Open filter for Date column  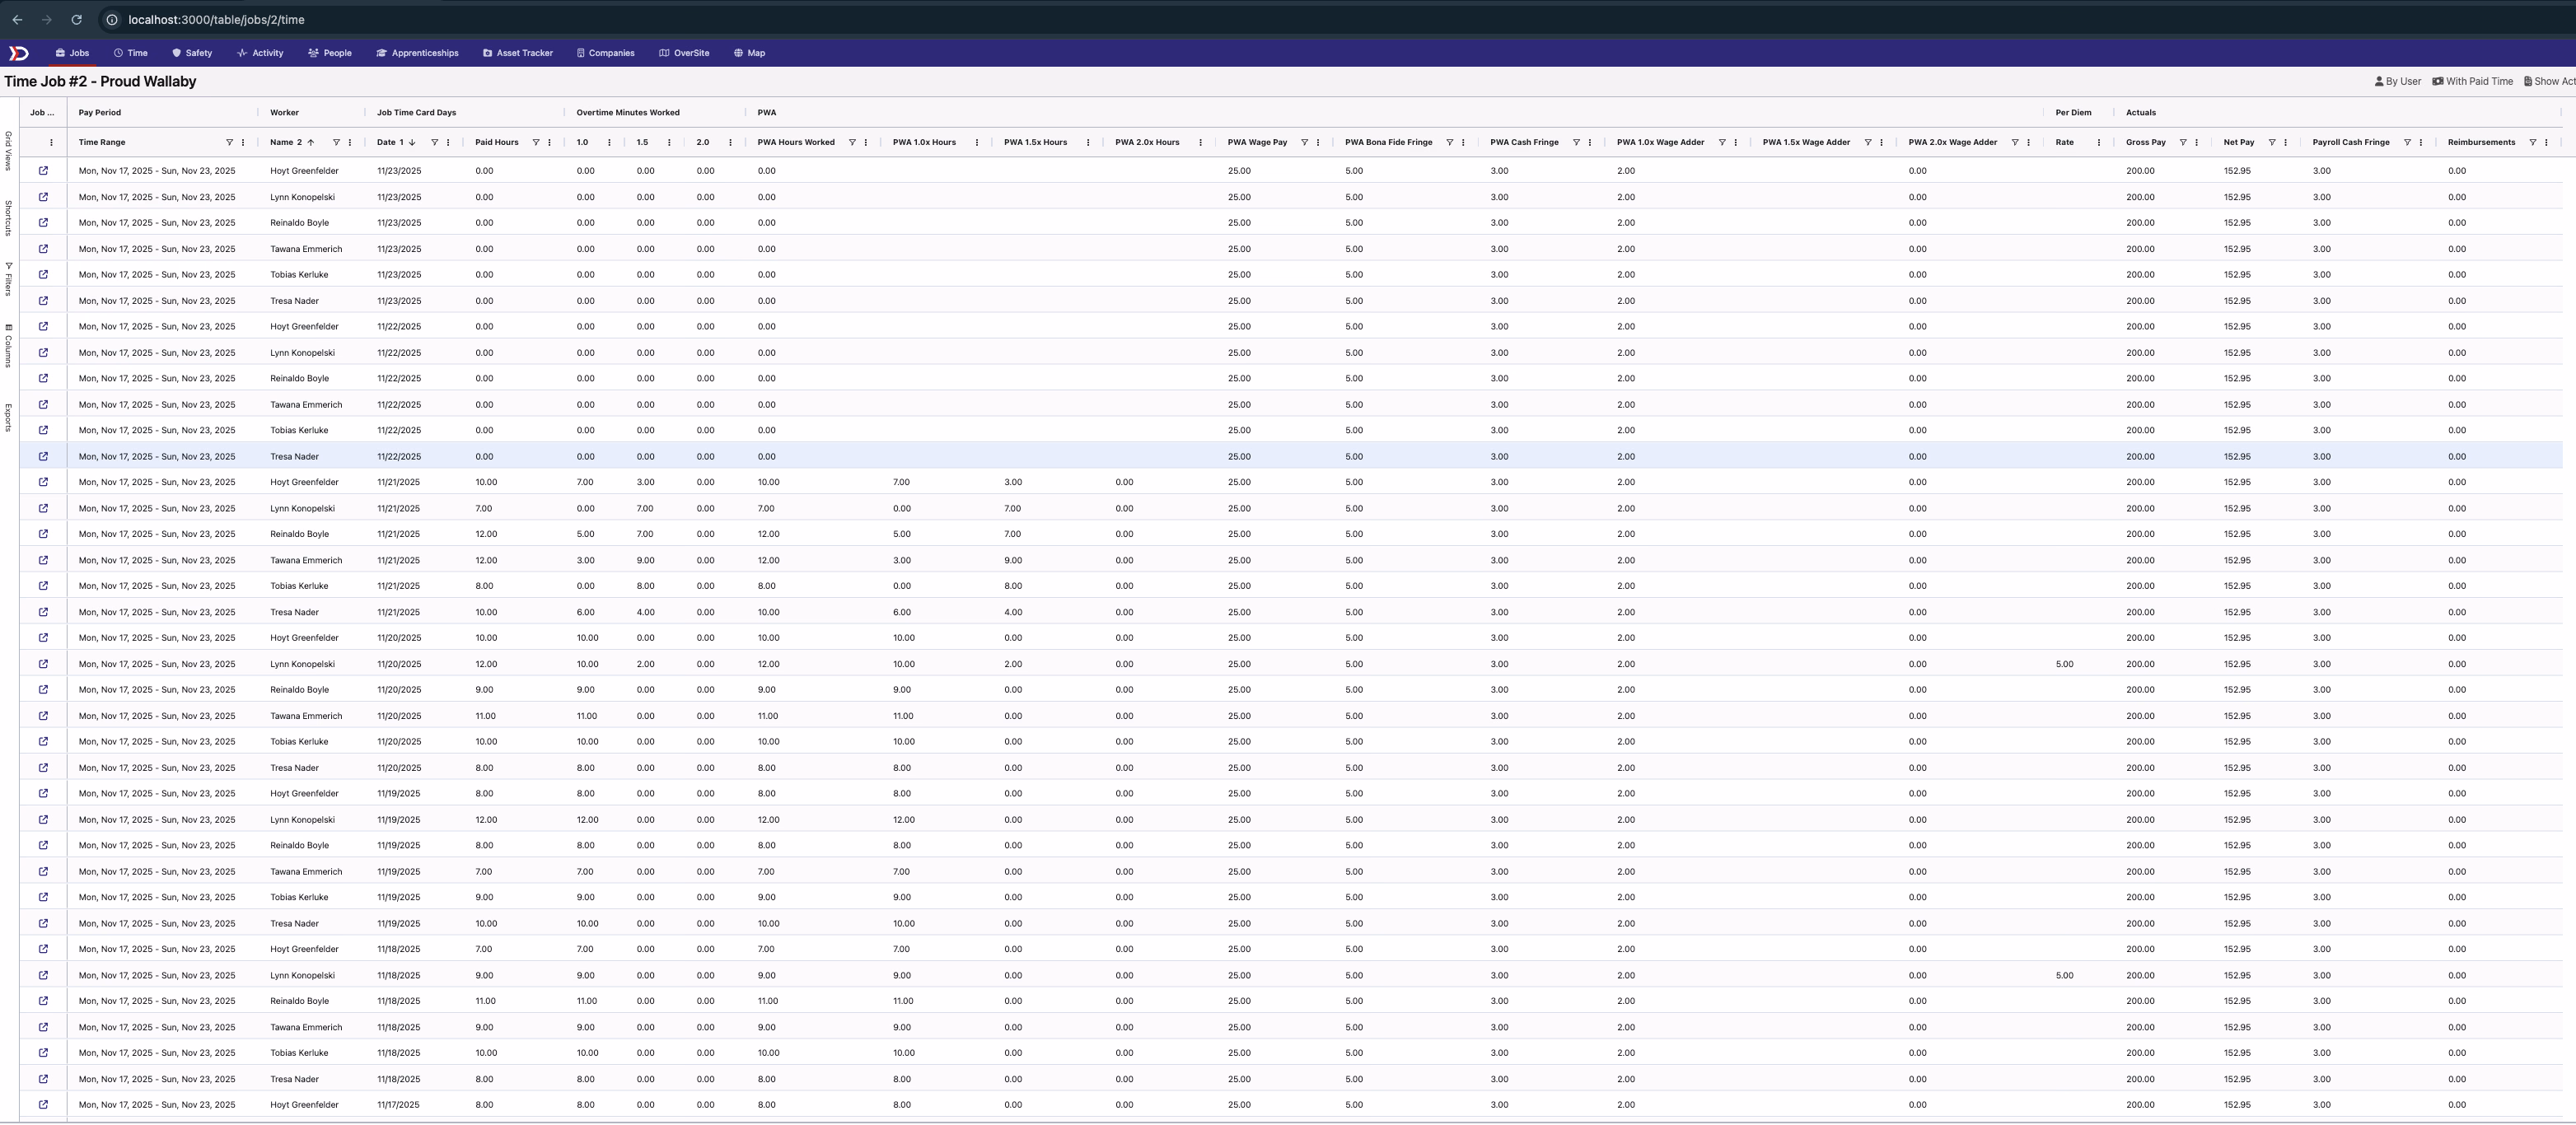434,142
